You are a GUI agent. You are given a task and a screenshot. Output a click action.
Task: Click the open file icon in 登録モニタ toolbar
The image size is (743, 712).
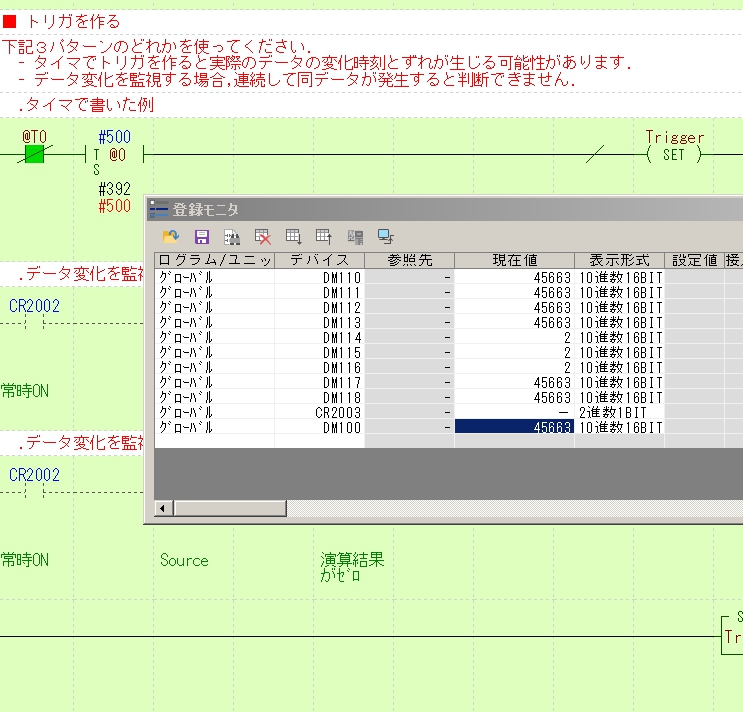click(x=171, y=236)
